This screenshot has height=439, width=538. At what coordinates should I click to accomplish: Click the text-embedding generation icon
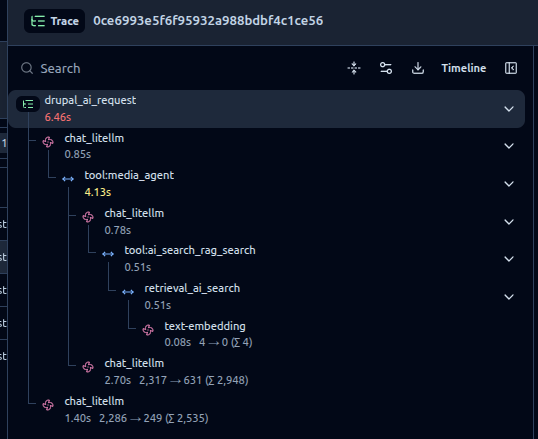148,330
